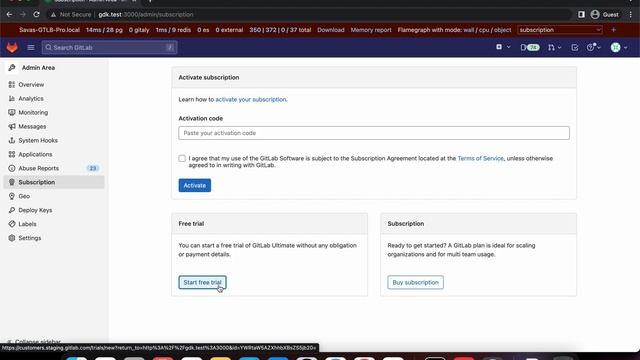The image size is (640, 360).
Task: Click Memory report in performance bar
Action: pos(371,30)
